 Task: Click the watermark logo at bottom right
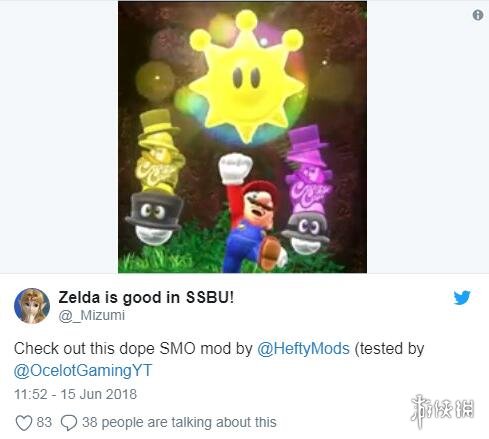(442, 409)
